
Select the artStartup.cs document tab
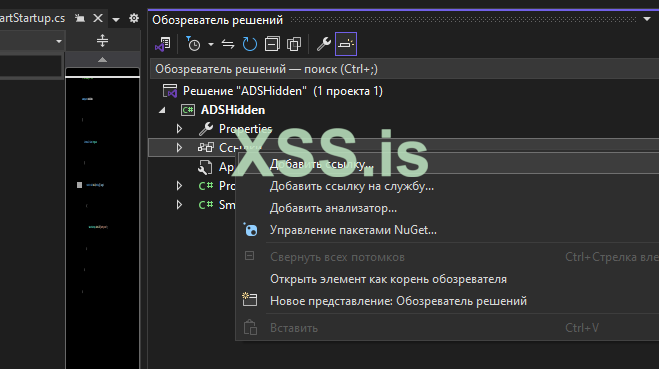point(32,18)
